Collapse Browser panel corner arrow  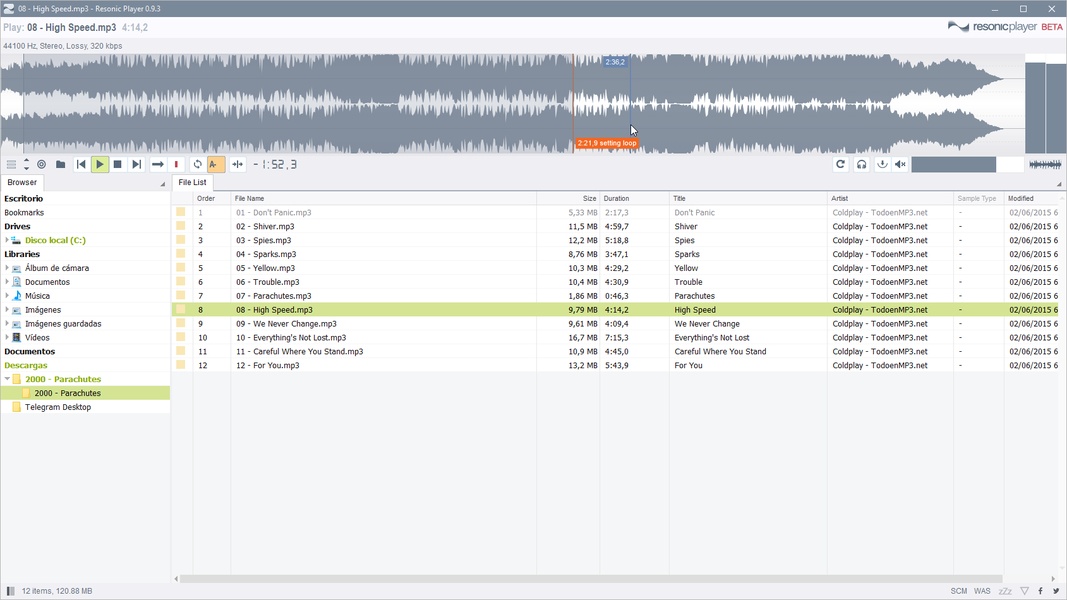point(163,184)
